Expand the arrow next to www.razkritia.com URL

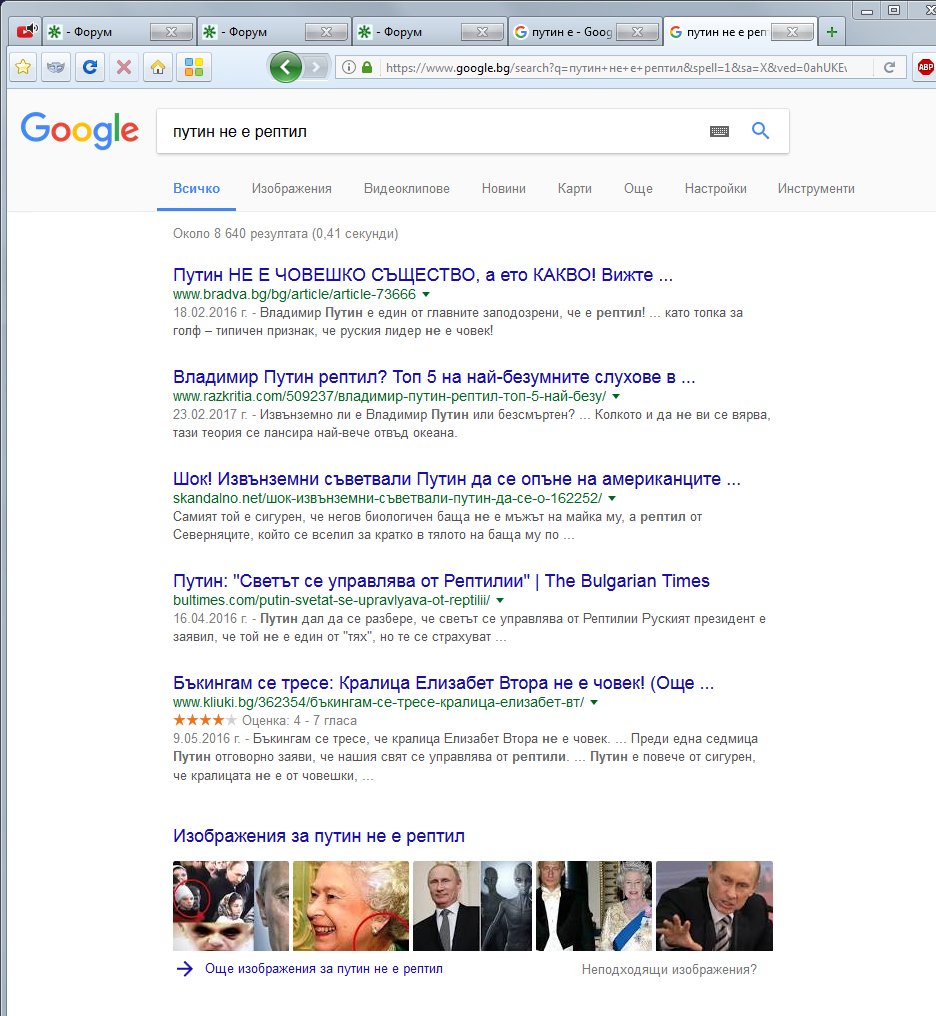click(616, 397)
